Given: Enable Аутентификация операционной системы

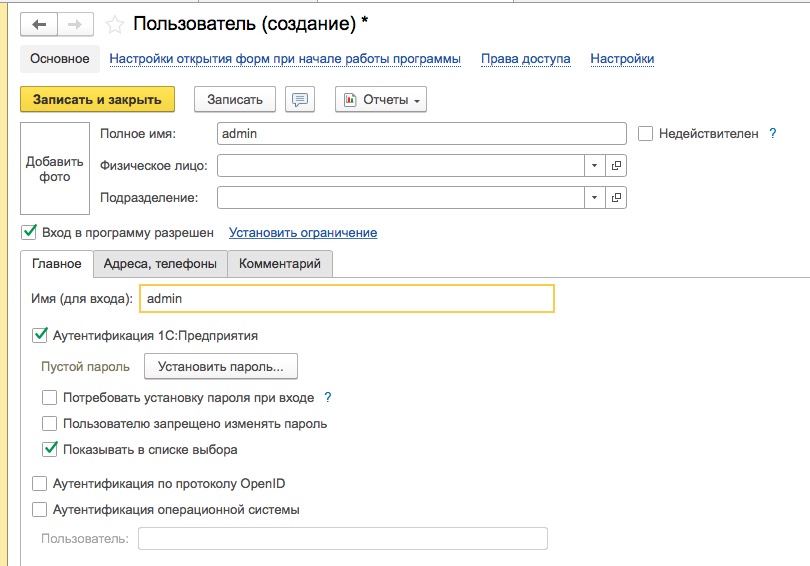Looking at the screenshot, I should [39, 510].
